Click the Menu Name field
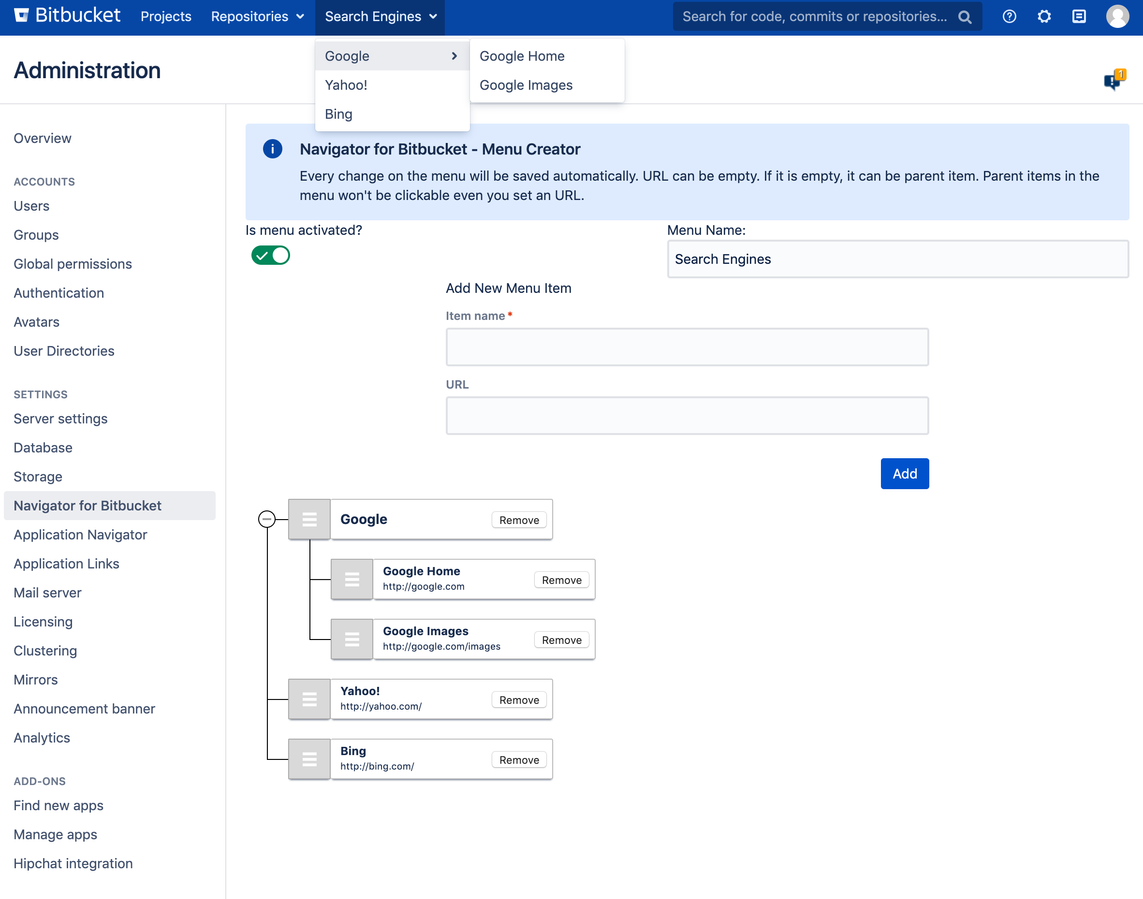1143x899 pixels. [897, 259]
